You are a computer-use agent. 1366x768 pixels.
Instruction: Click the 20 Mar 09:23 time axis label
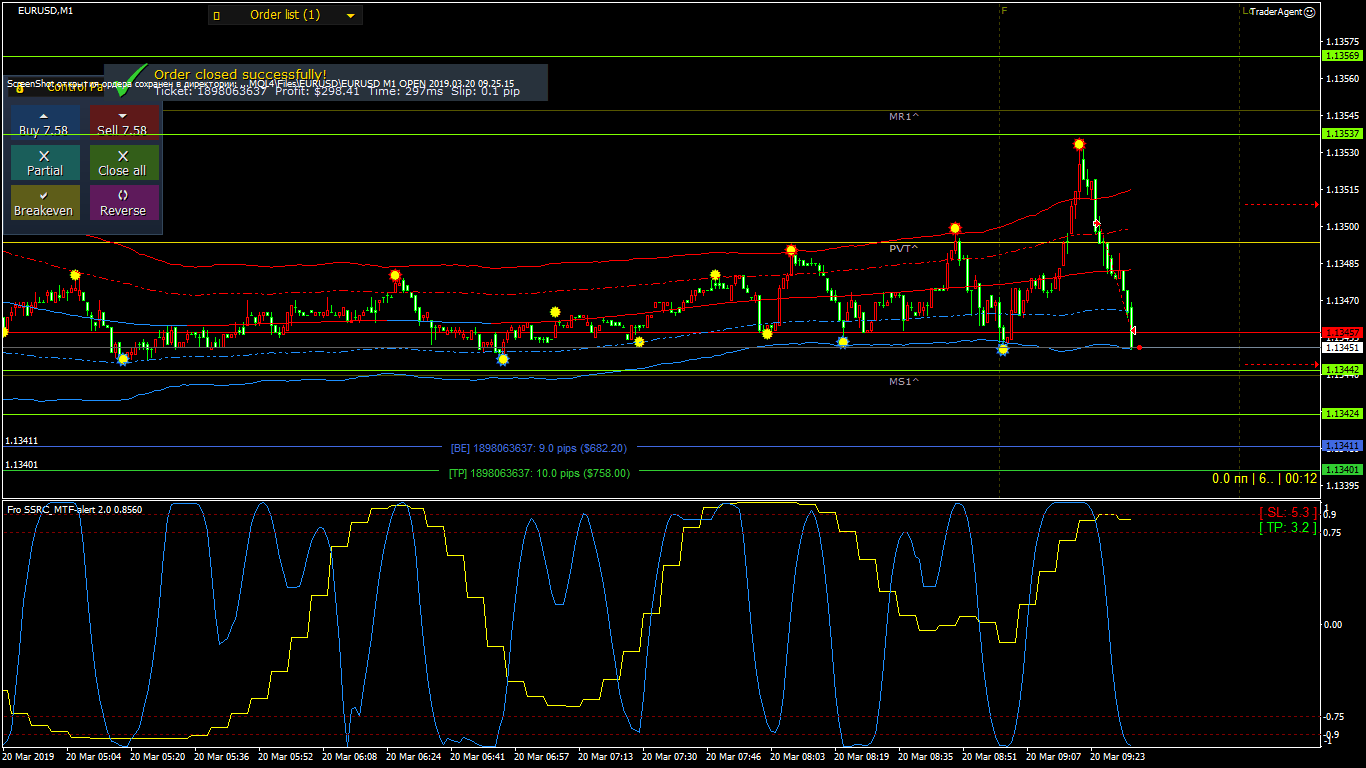[1117, 757]
